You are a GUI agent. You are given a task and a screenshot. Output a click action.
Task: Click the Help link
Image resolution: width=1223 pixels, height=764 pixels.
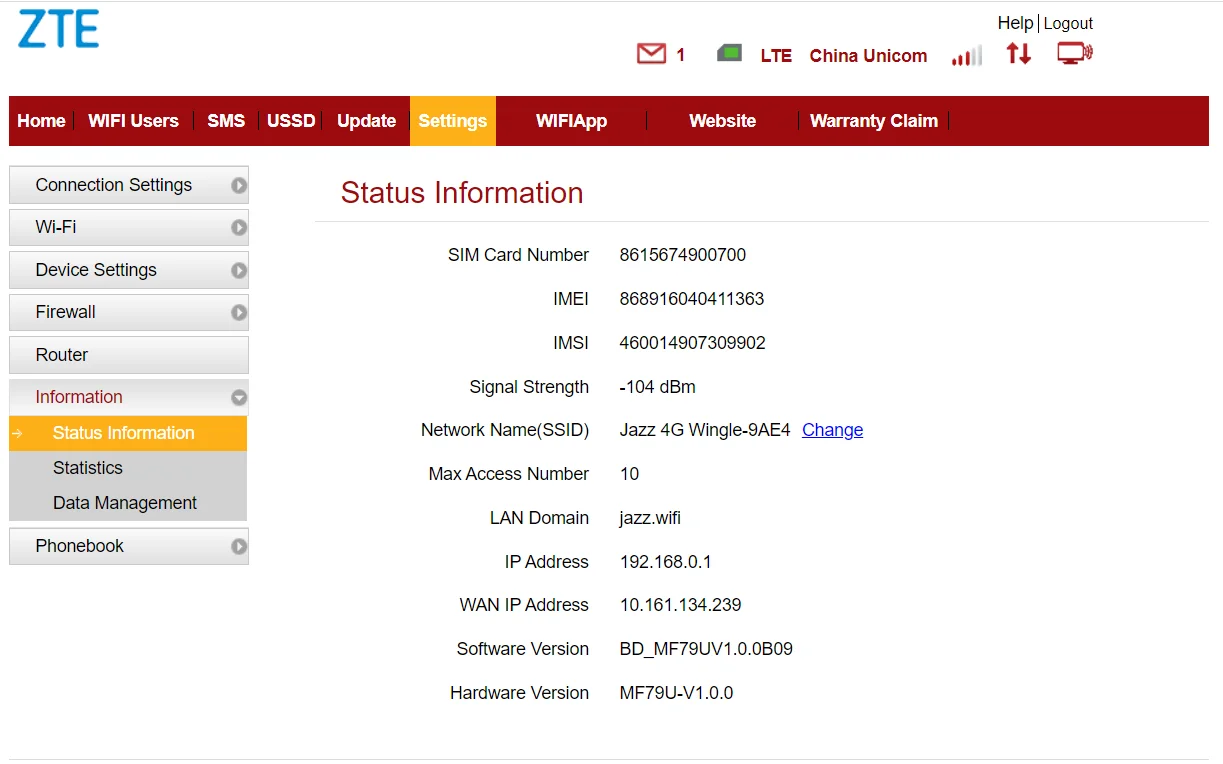point(1015,23)
